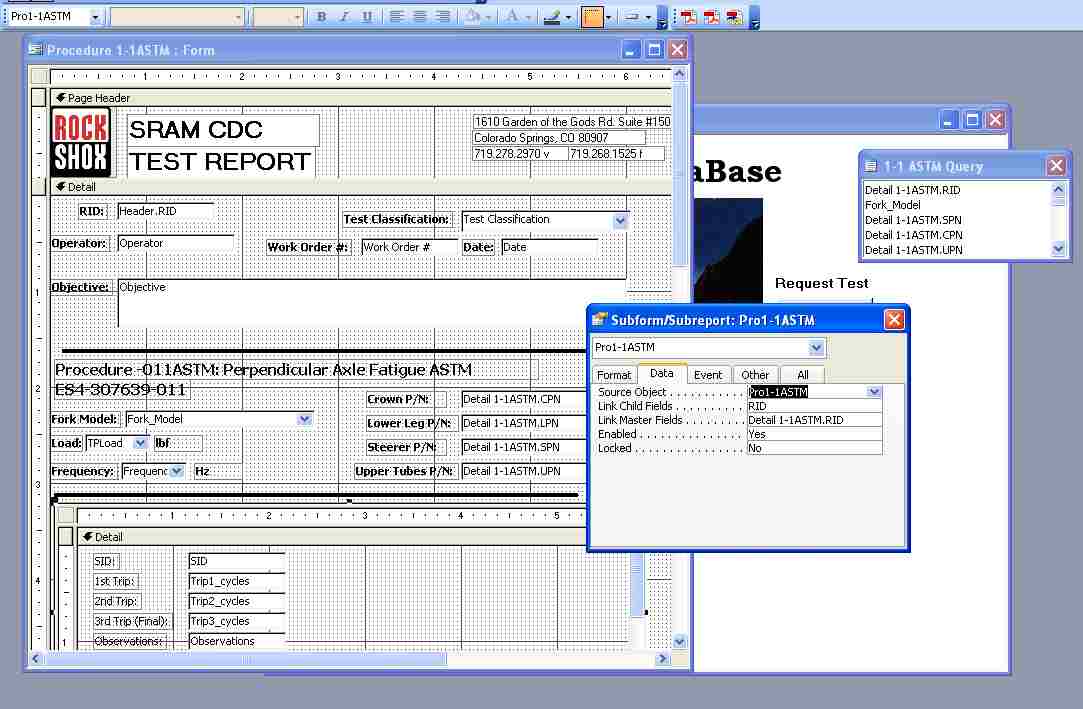Select the Data tab in properties
Viewport: 1083px width, 709px height.
pos(662,373)
